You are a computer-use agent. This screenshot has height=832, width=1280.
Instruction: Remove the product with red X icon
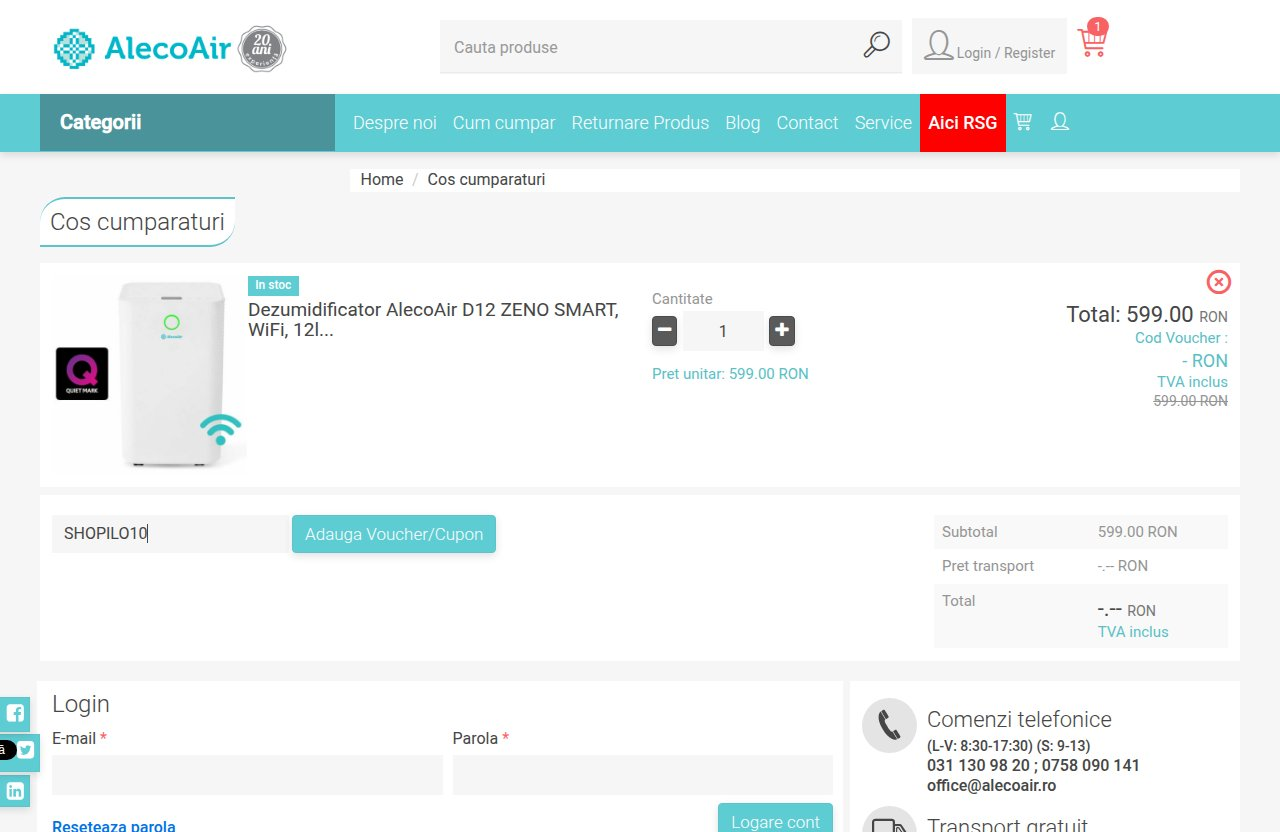coord(1218,282)
